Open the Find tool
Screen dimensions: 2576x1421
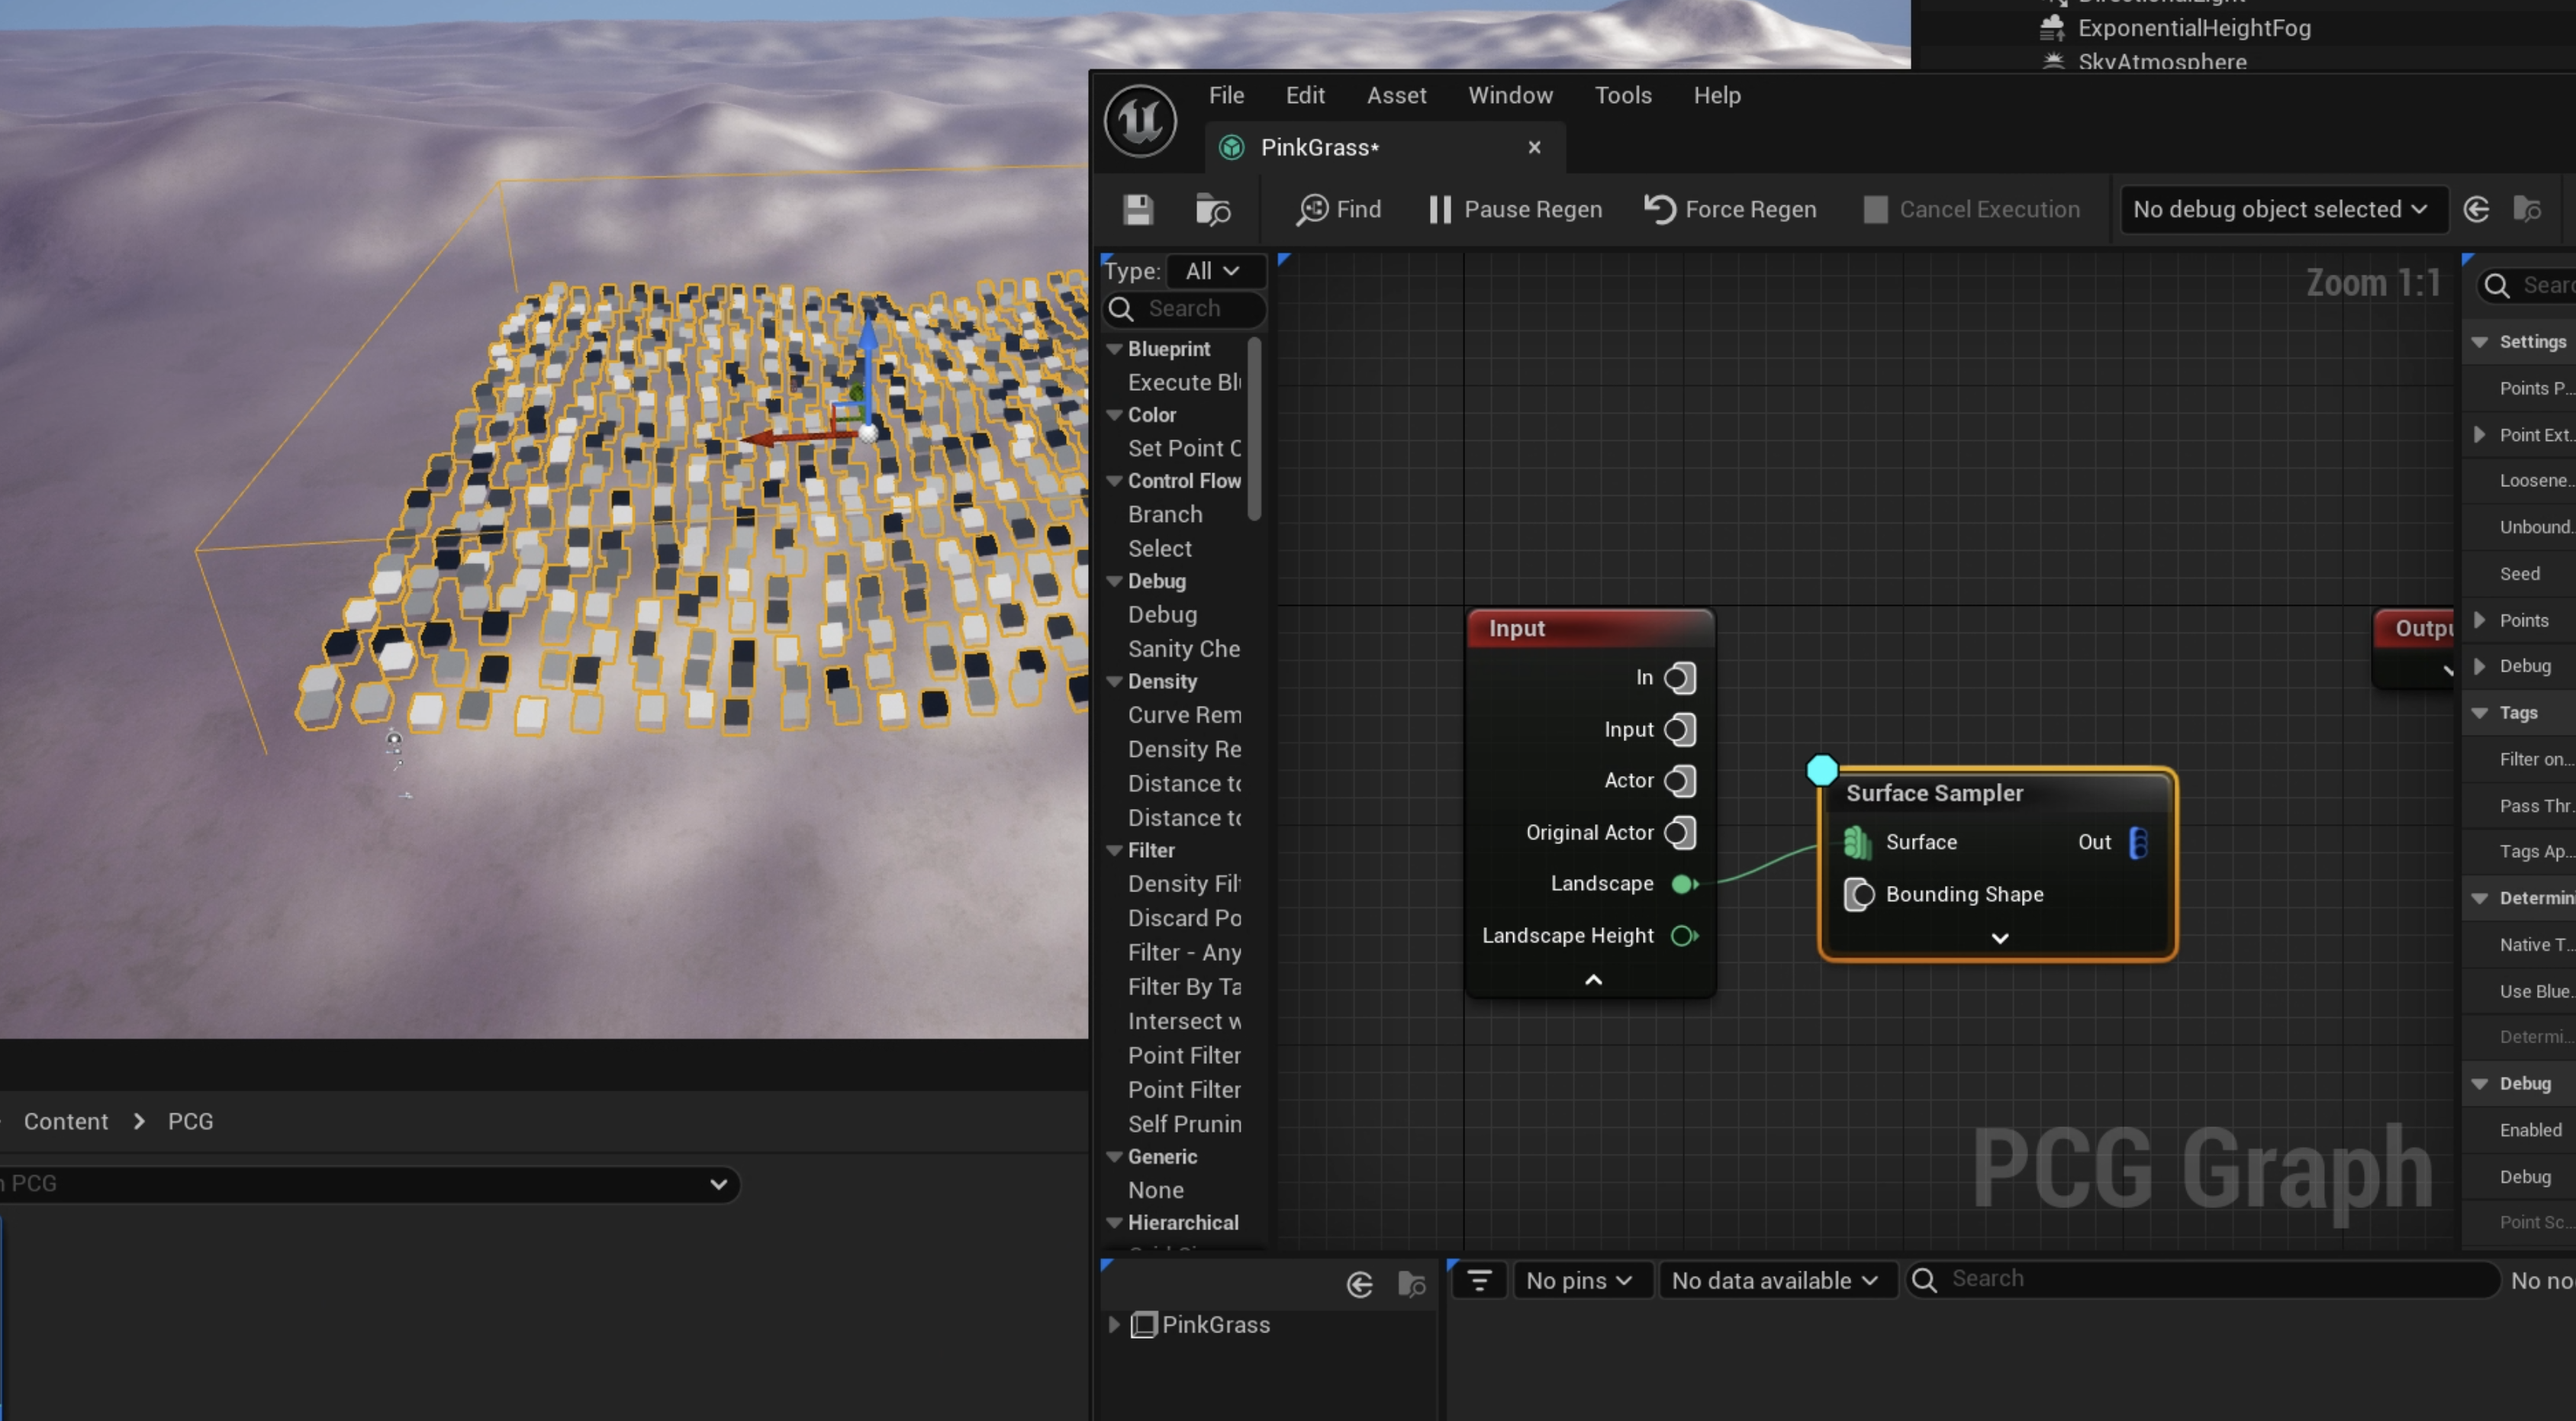(1338, 210)
